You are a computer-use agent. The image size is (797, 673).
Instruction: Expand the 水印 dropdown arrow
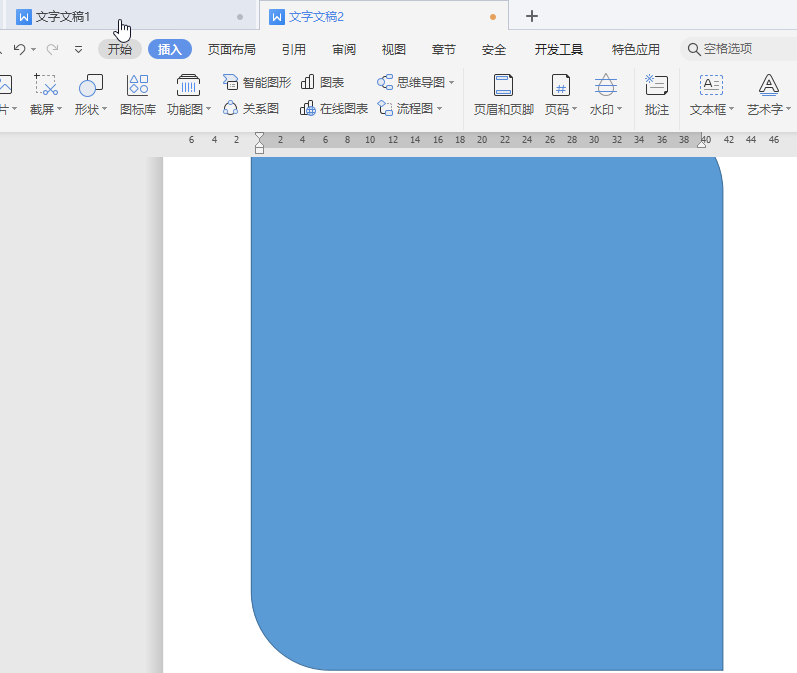(x=619, y=109)
